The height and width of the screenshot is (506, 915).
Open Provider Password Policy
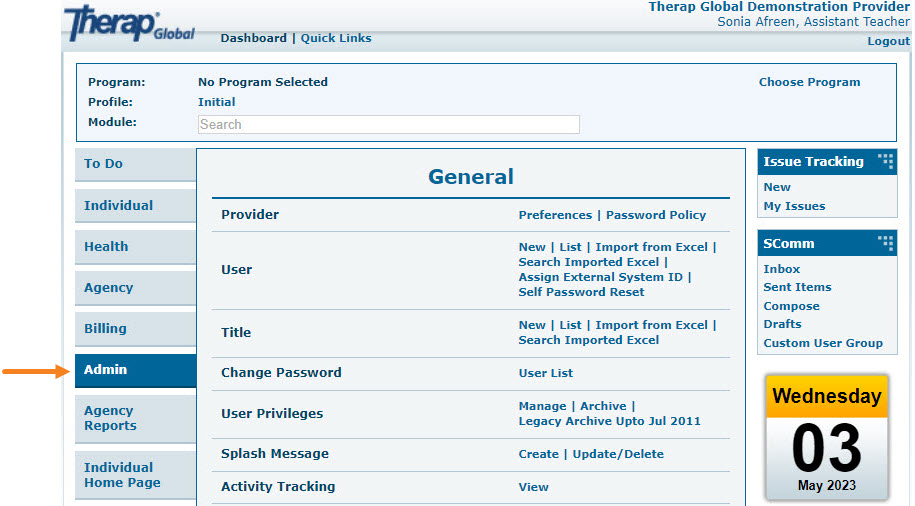[656, 215]
